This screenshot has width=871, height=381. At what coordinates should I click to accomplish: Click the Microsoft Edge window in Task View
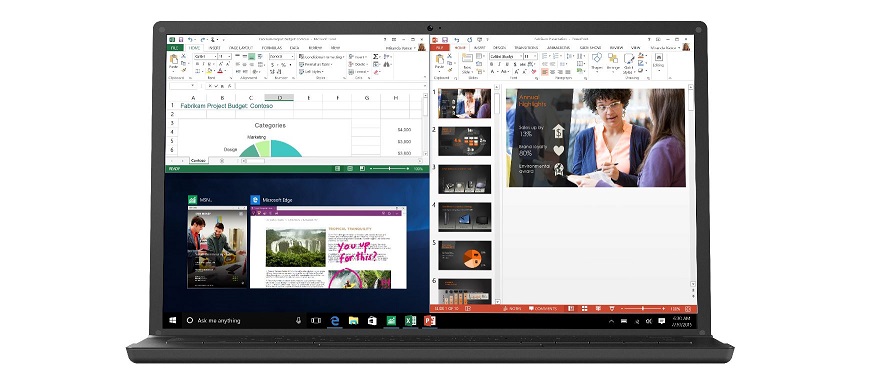(x=328, y=247)
